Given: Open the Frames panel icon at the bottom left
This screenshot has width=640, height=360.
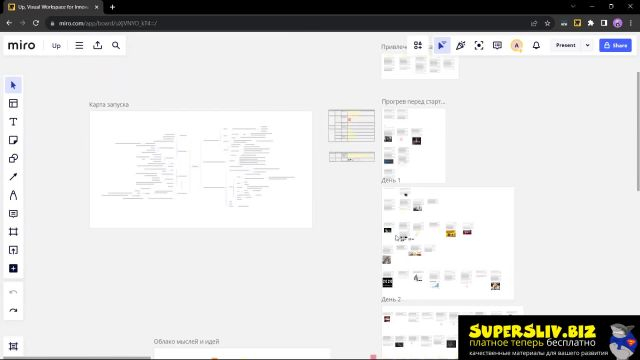Looking at the screenshot, I should (13, 346).
